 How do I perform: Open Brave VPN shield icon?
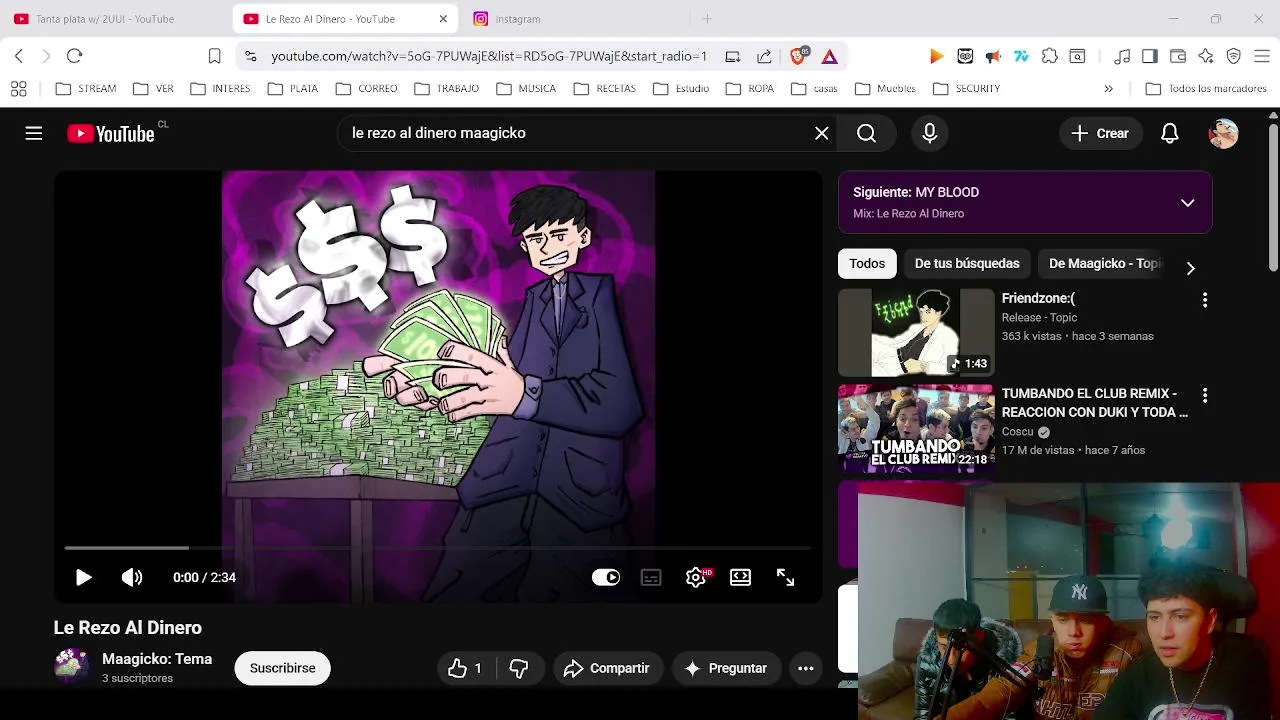(1234, 56)
